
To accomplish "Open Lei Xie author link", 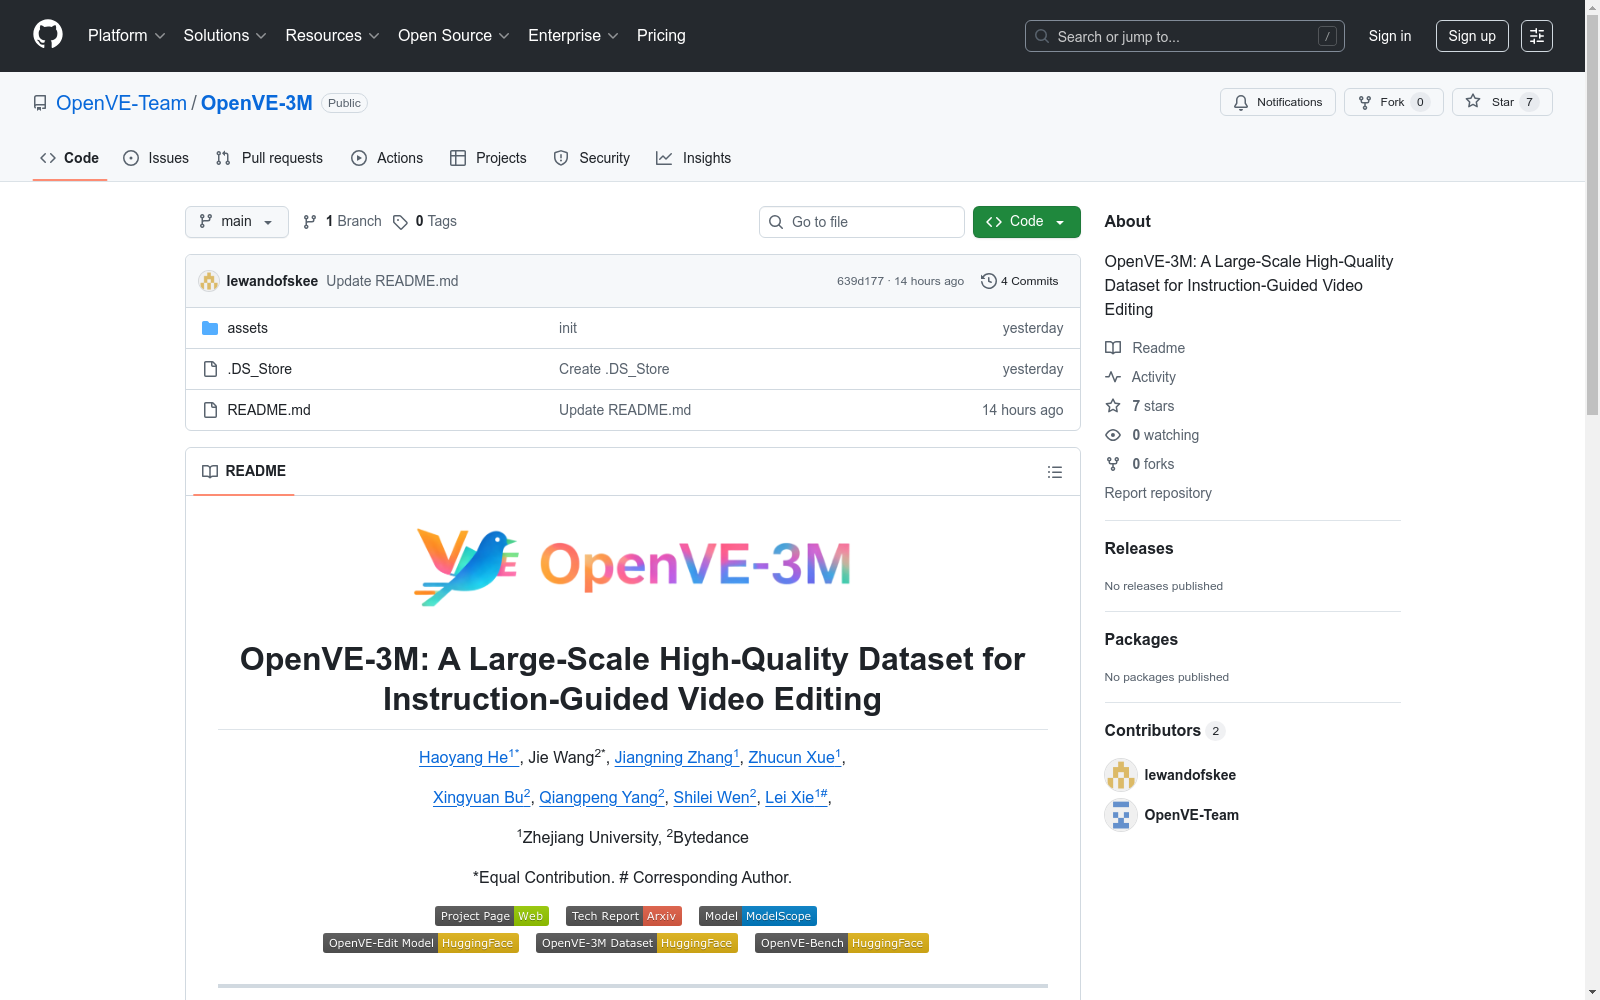I will coord(796,797).
